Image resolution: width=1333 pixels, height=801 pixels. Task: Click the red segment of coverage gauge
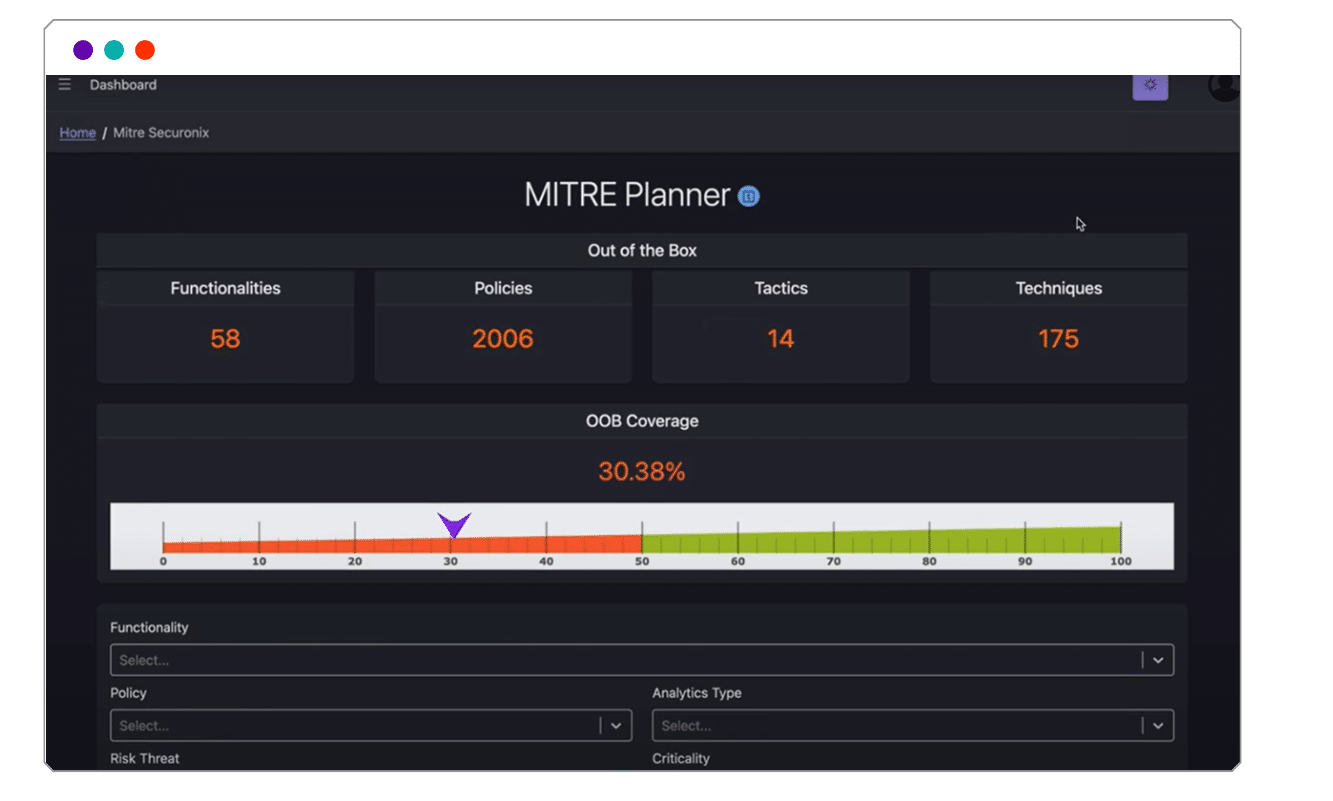tap(402, 545)
